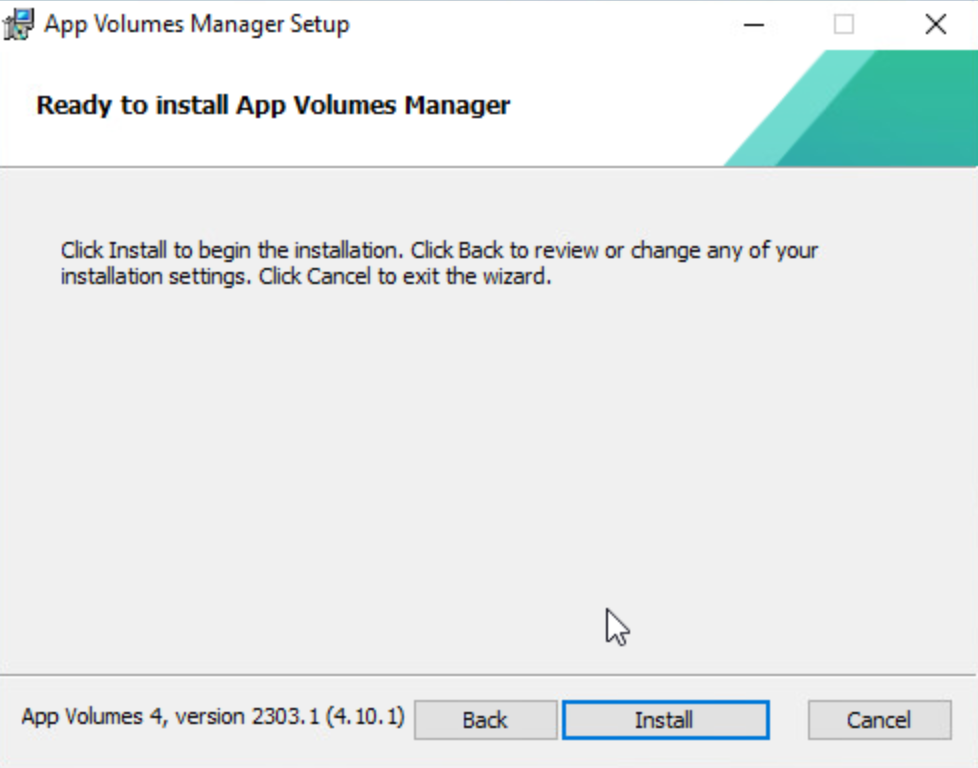This screenshot has width=978, height=768.
Task: Click the greyed-out maximize button
Action: [844, 24]
